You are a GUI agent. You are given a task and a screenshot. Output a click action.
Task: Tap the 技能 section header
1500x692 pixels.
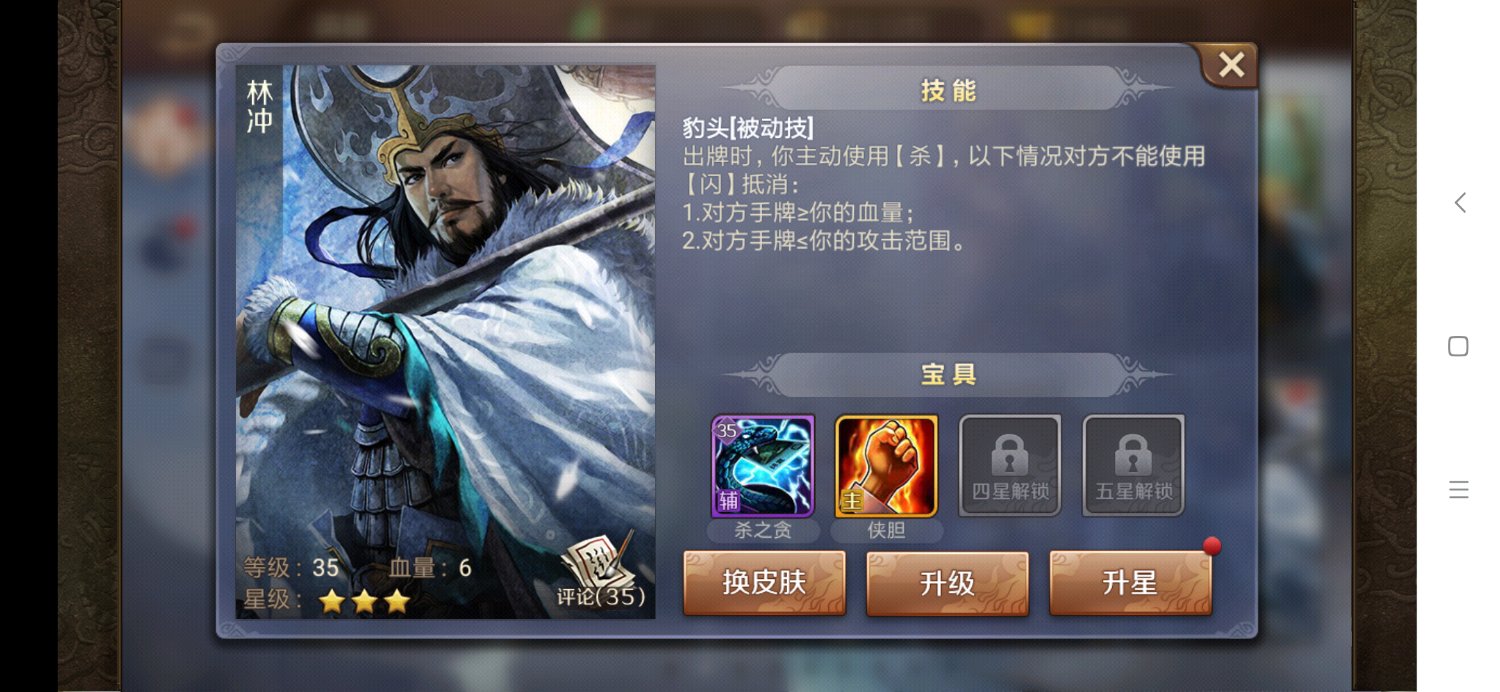point(947,91)
